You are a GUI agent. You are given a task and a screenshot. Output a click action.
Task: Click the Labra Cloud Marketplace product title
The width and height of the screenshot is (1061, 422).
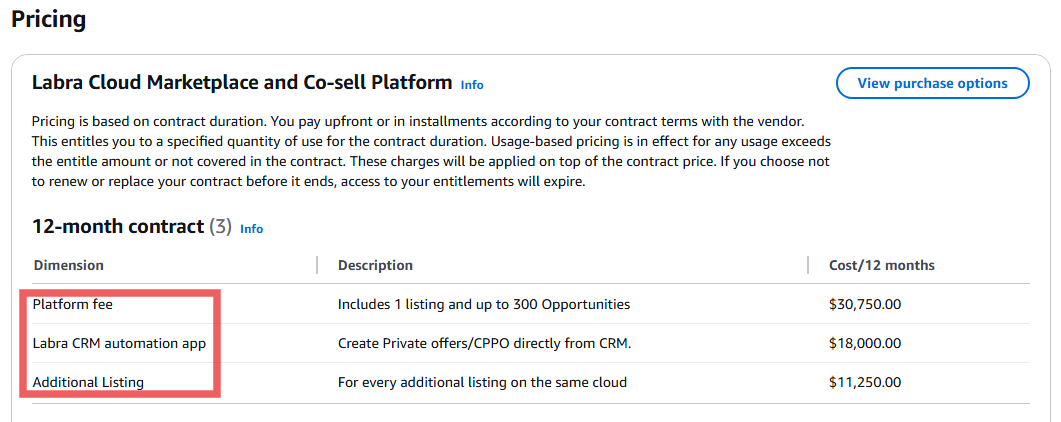pyautogui.click(x=242, y=83)
